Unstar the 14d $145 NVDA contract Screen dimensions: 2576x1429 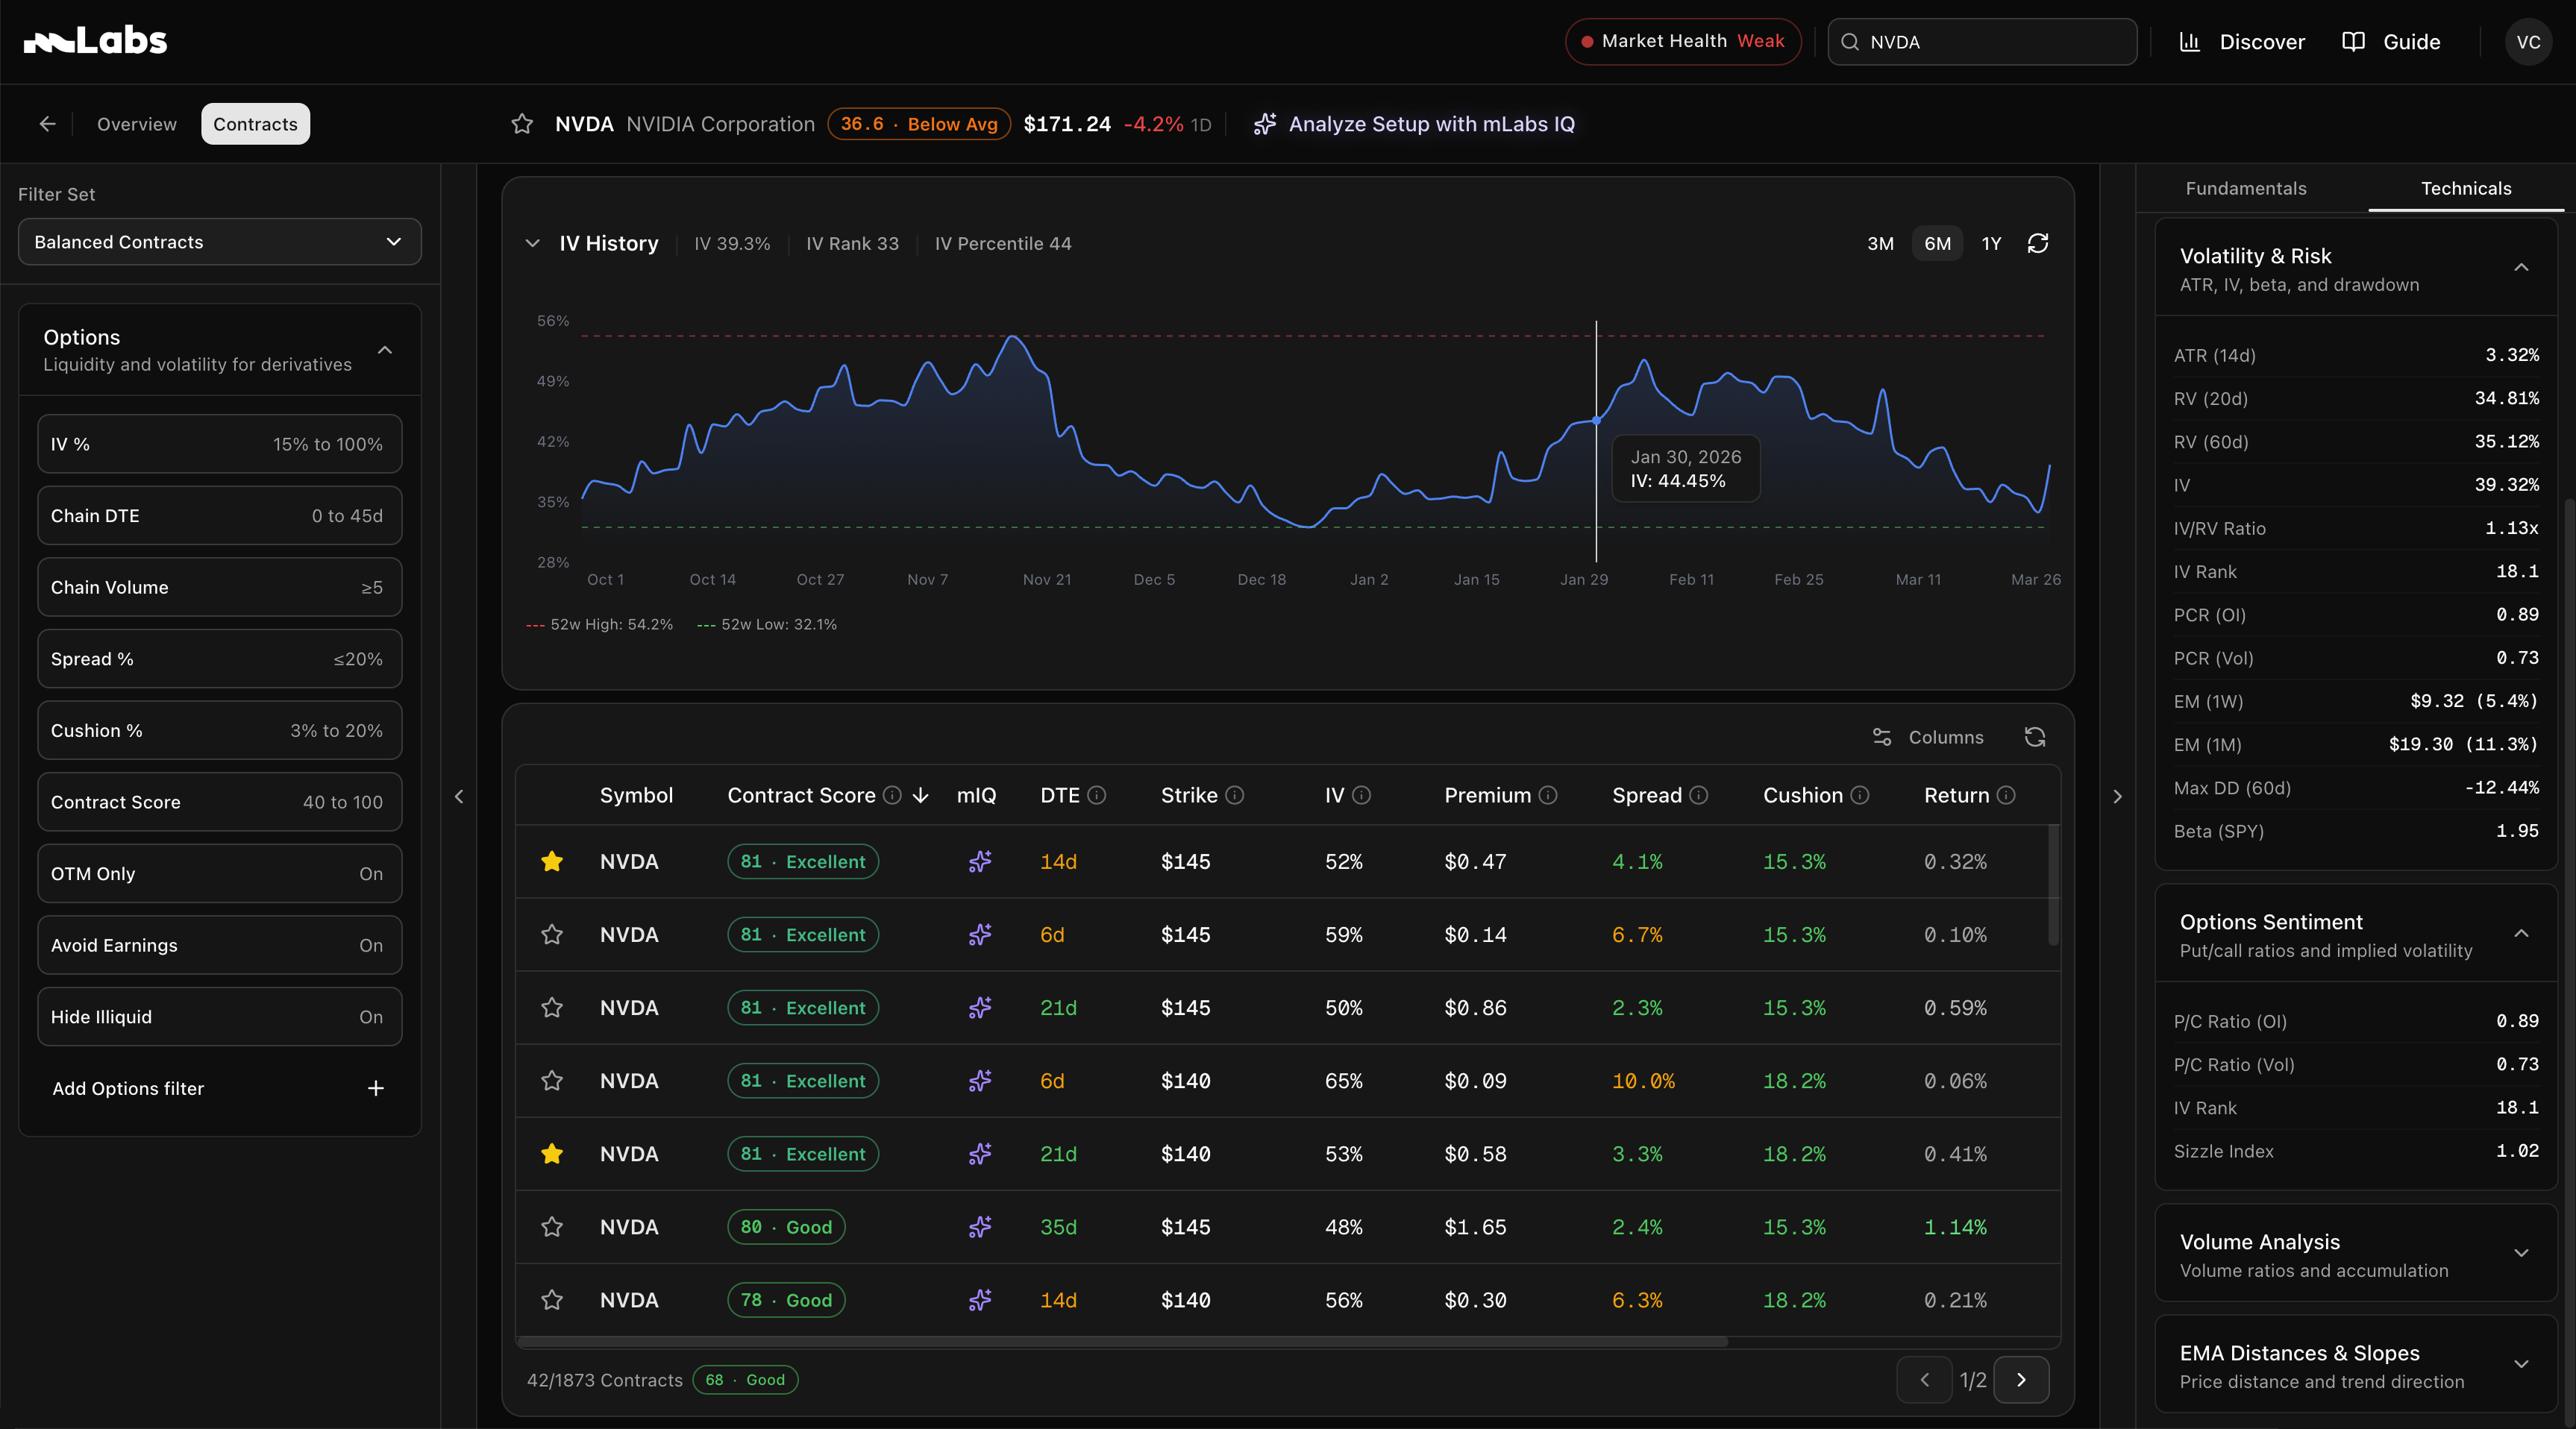pyautogui.click(x=552, y=861)
